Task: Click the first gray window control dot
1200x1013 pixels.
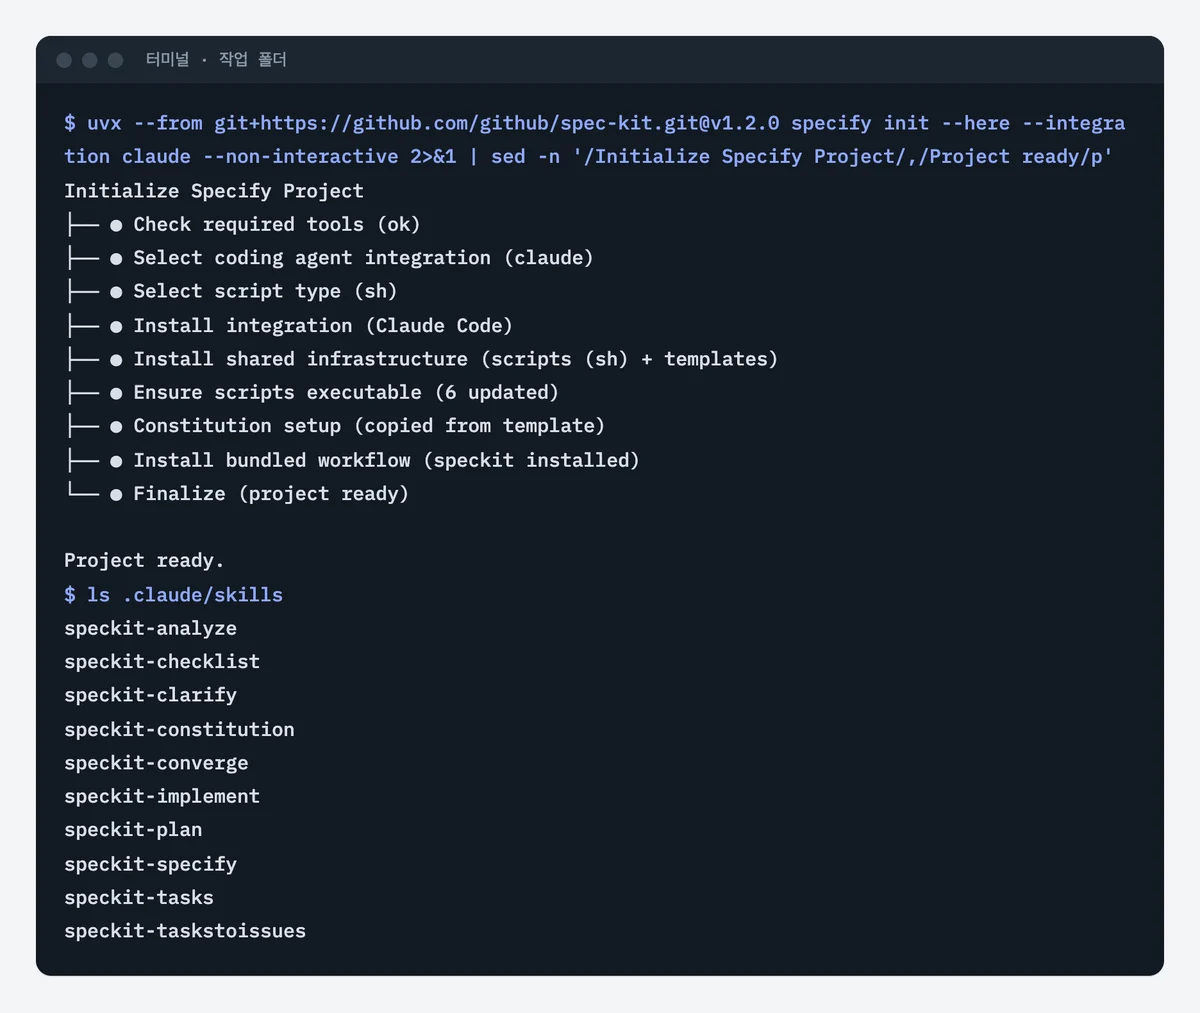Action: (64, 60)
